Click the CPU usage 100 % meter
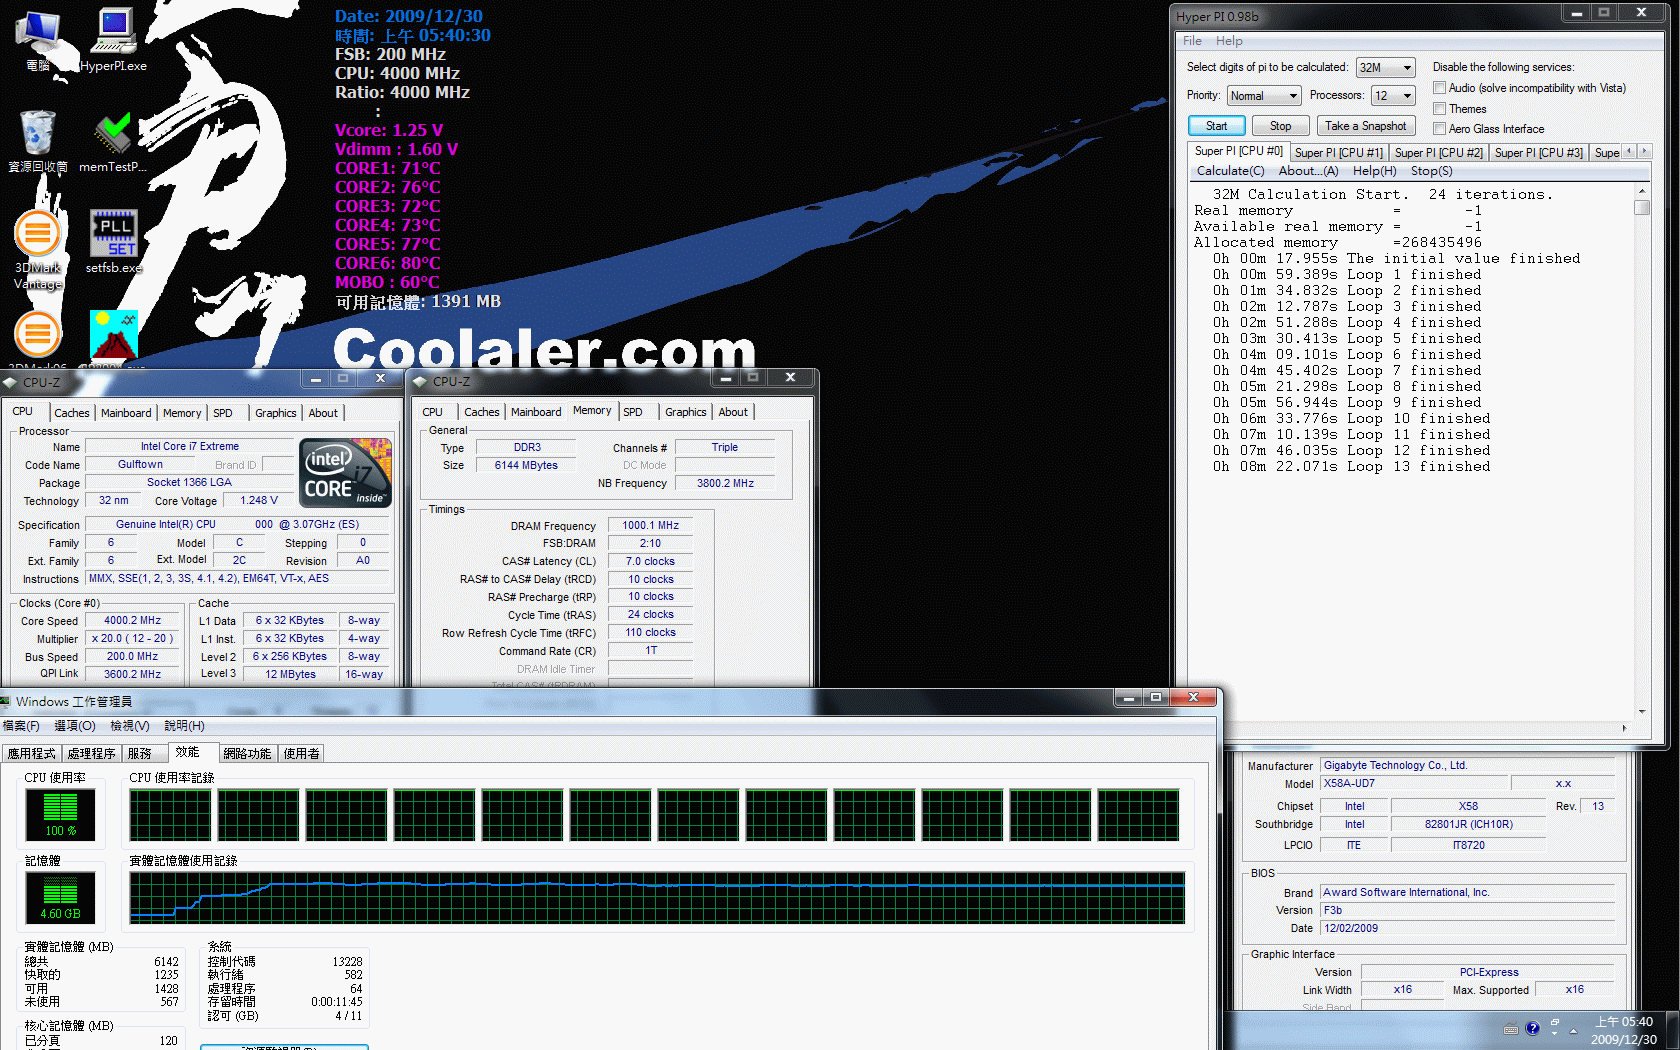The image size is (1680, 1050). 60,814
